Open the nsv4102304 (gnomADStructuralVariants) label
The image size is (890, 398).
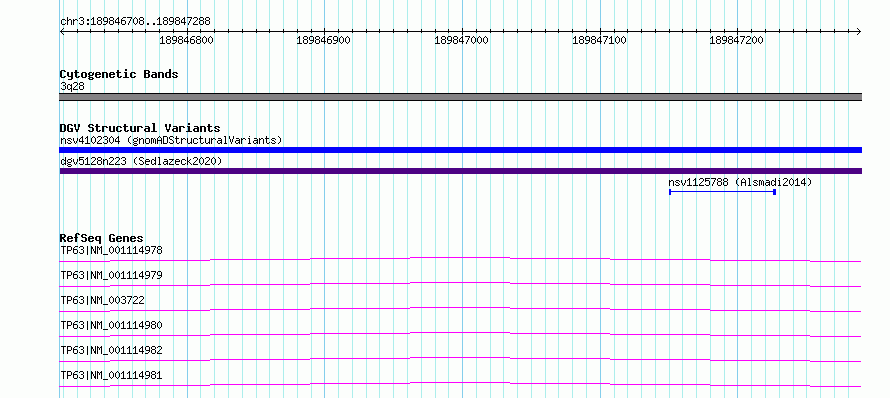click(171, 140)
